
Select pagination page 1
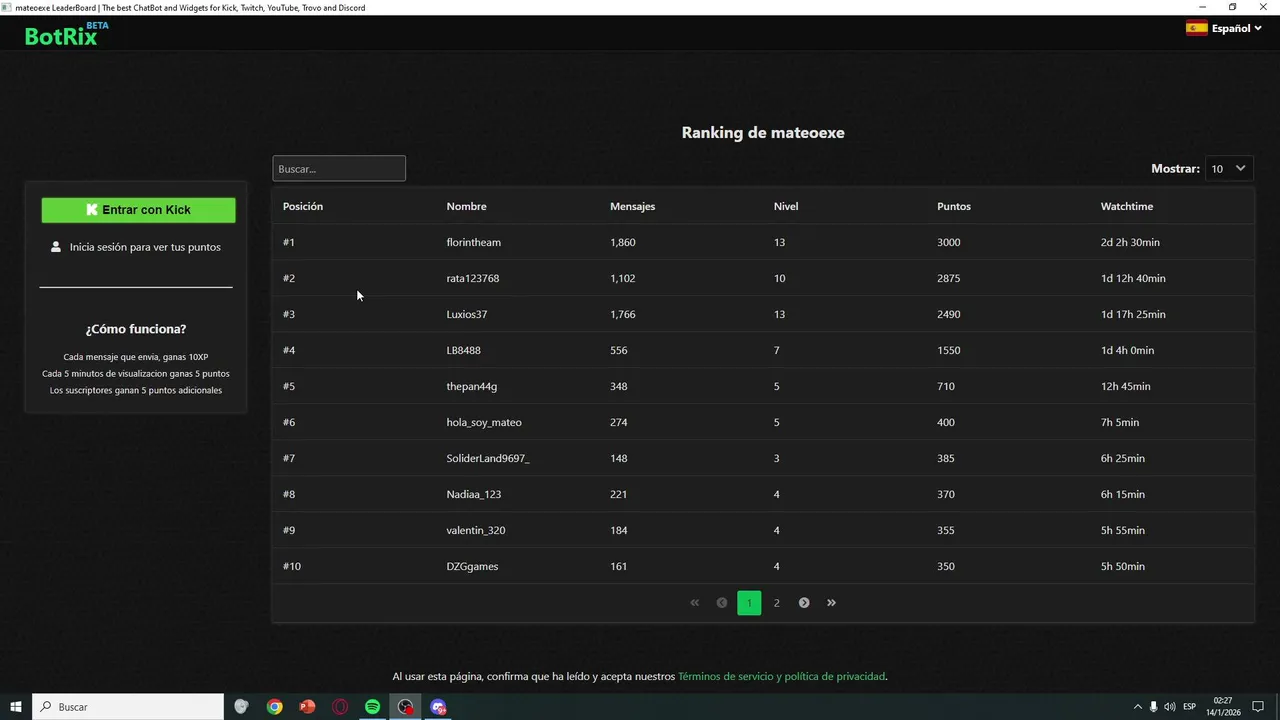tap(749, 603)
